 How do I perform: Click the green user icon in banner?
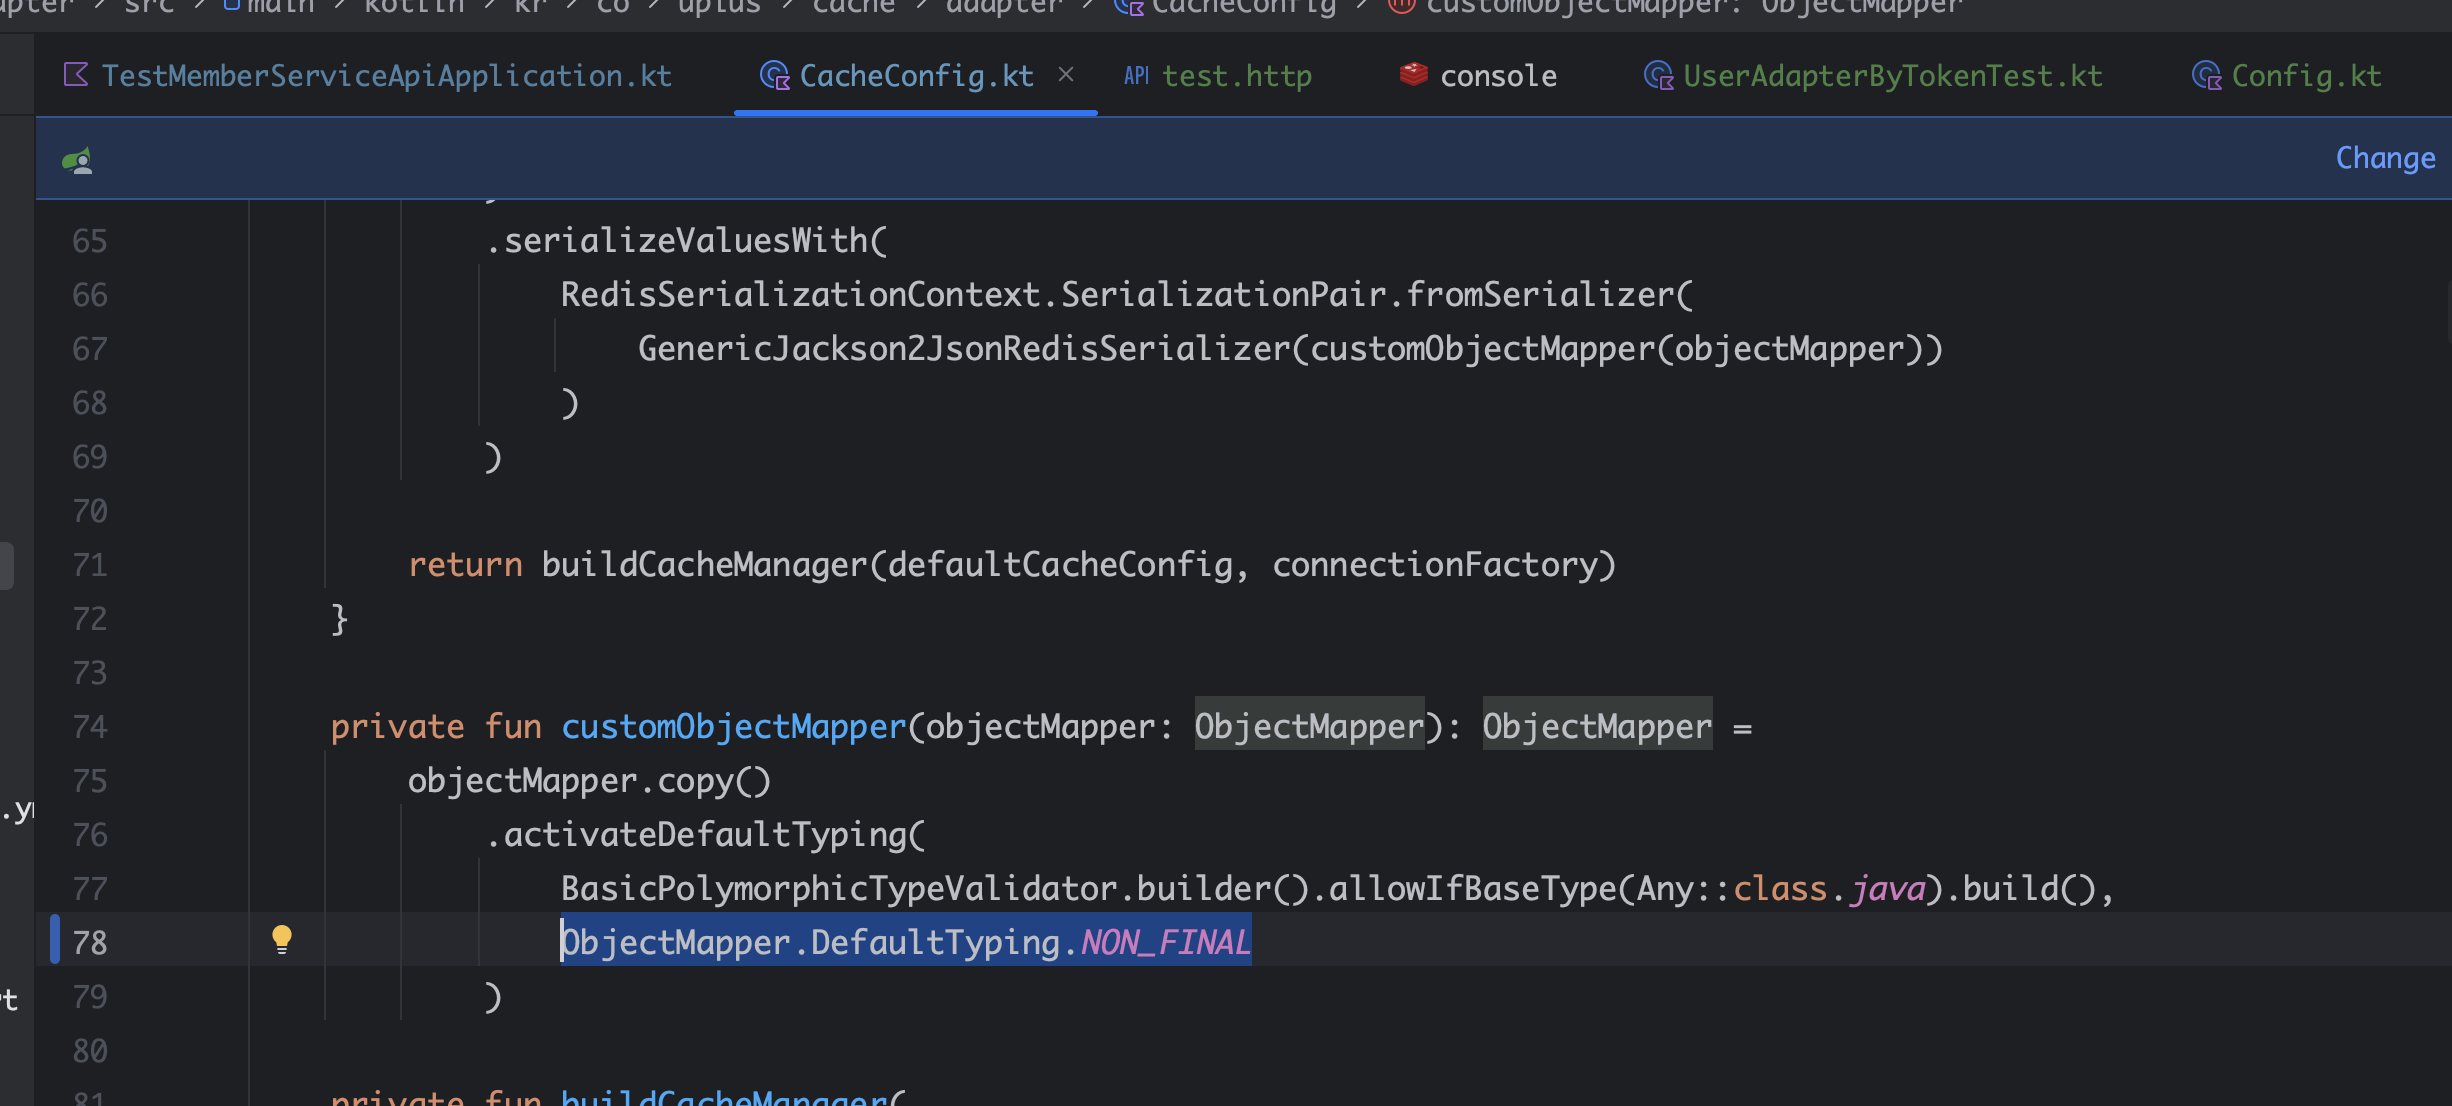click(78, 160)
